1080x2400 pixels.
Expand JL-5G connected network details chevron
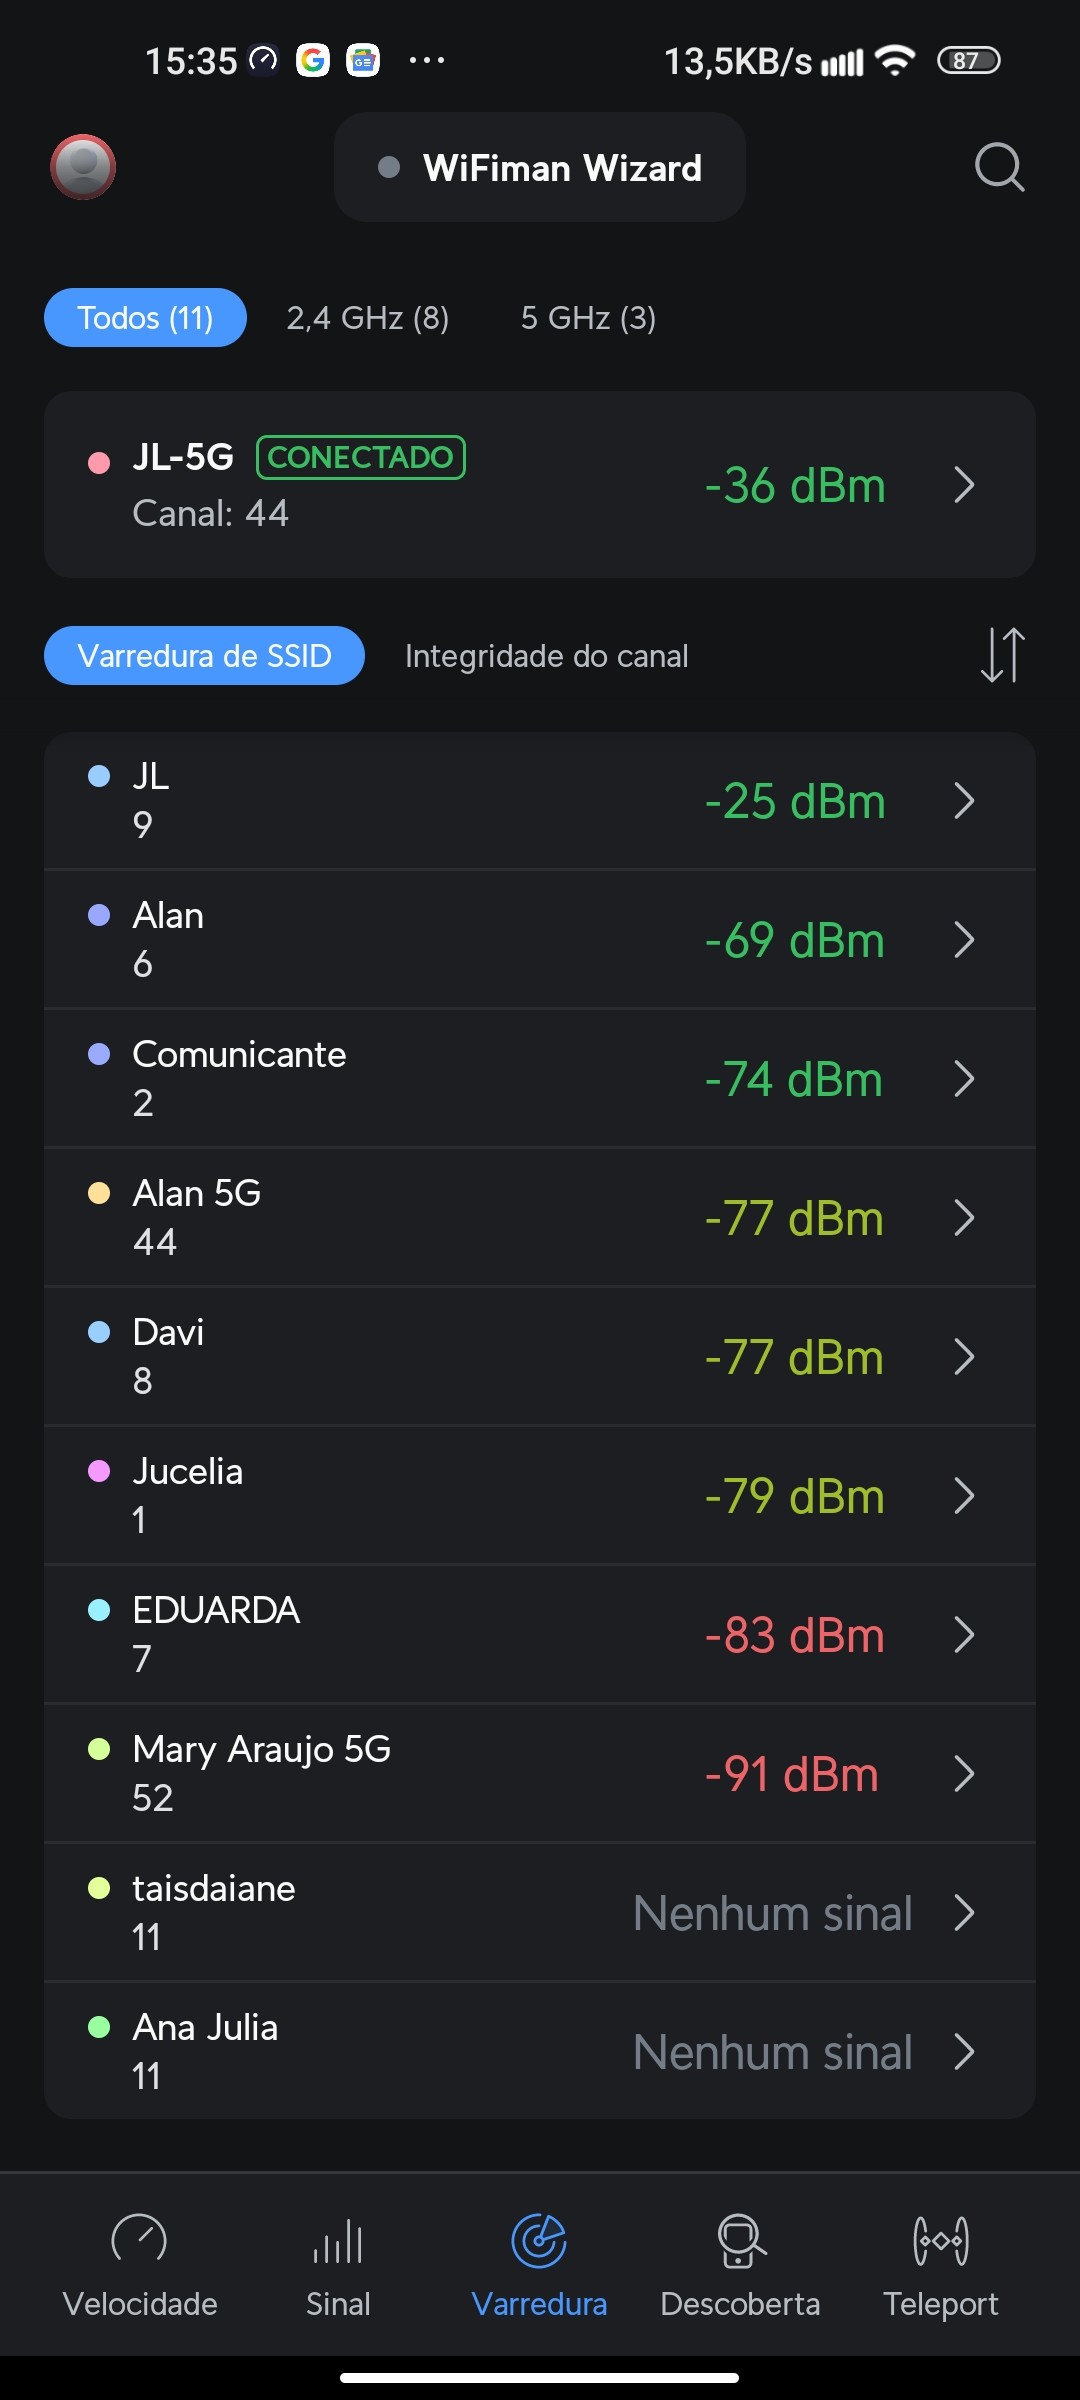[x=964, y=485]
